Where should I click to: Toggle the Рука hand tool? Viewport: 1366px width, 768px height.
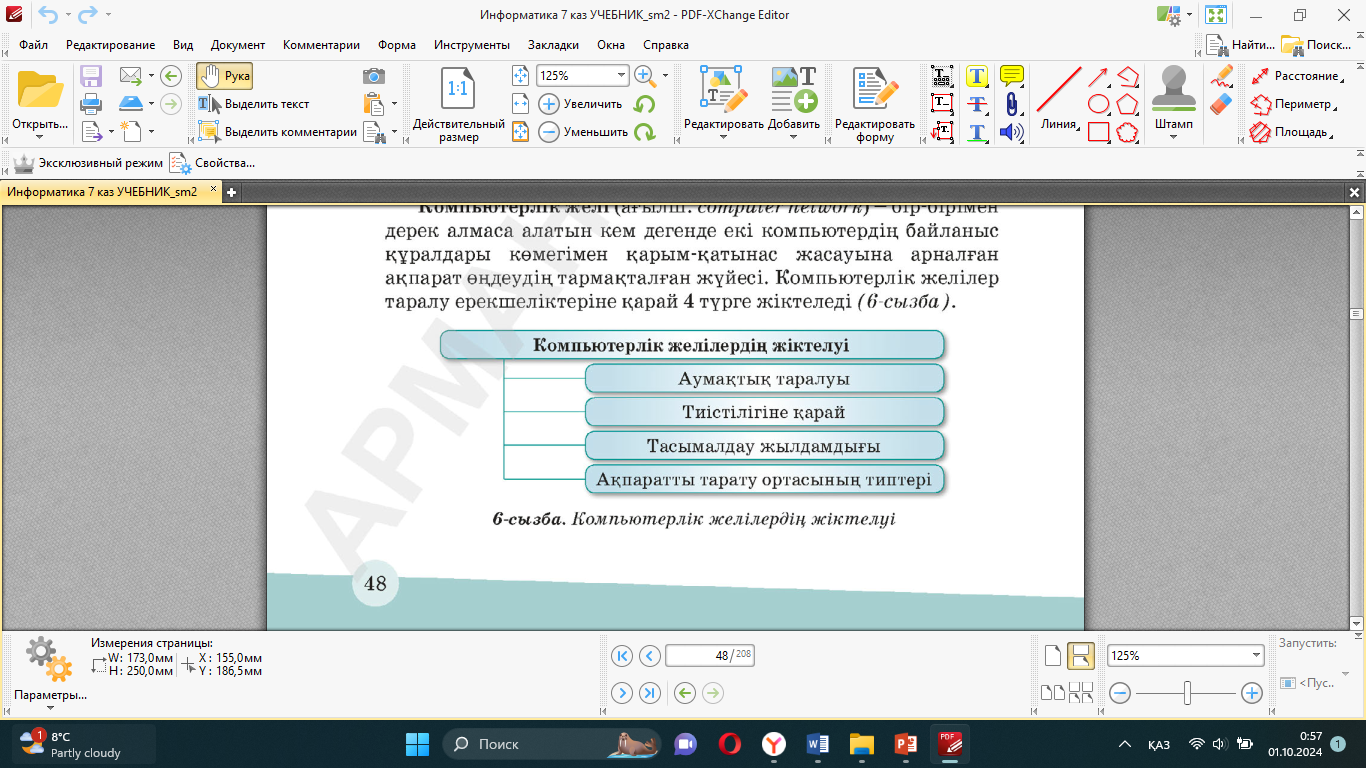click(x=224, y=76)
